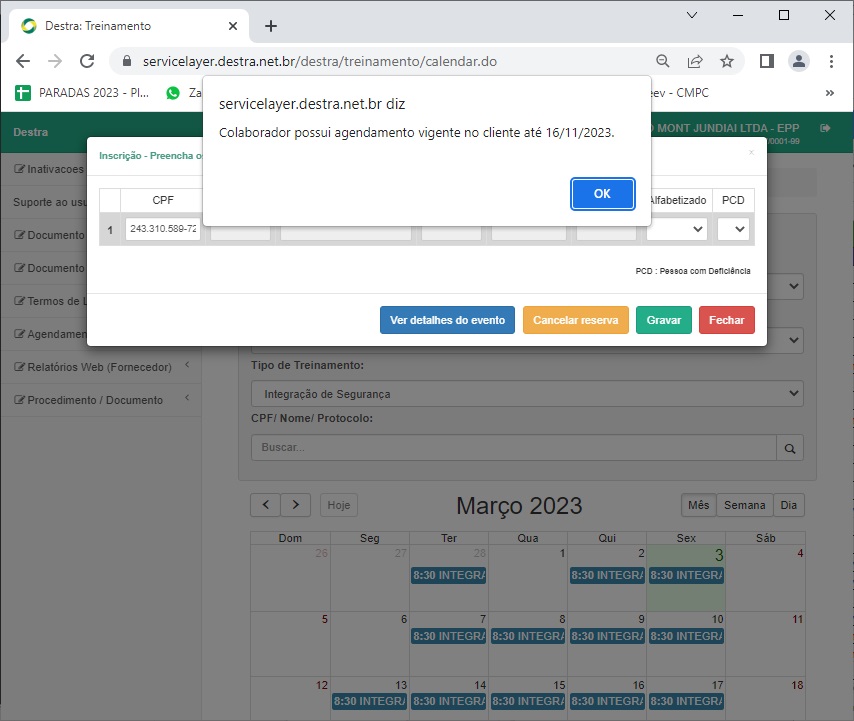Open the Alfabetizado dropdown in row 1
The width and height of the screenshot is (854, 721).
(677, 229)
